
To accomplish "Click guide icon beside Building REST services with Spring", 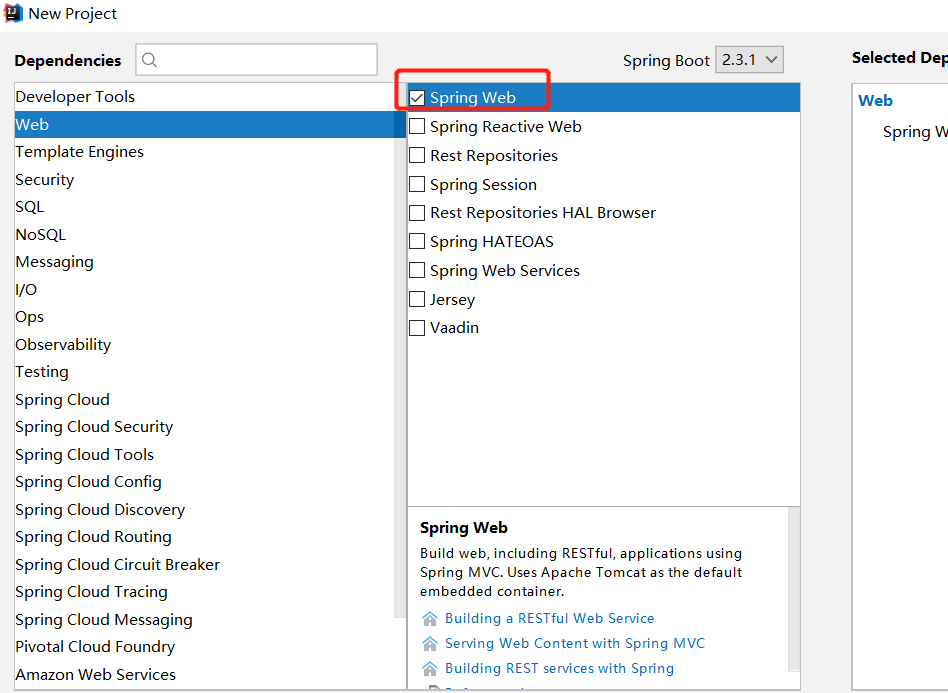I will point(430,668).
